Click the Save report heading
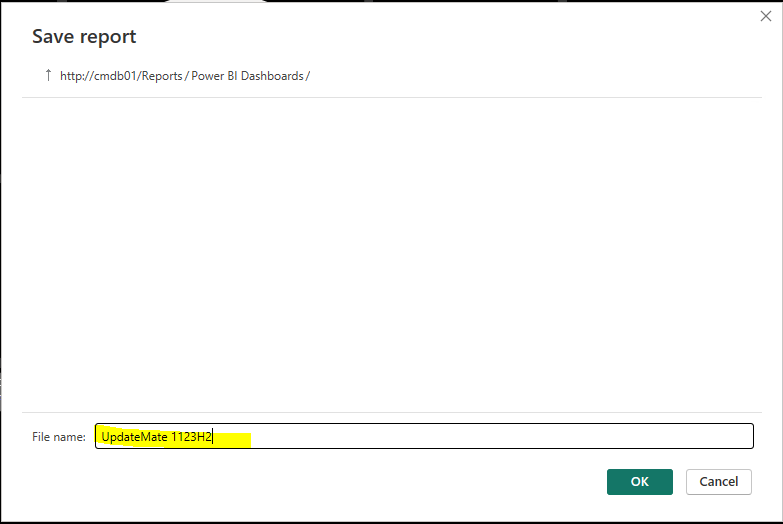The height and width of the screenshot is (524, 783). [84, 36]
